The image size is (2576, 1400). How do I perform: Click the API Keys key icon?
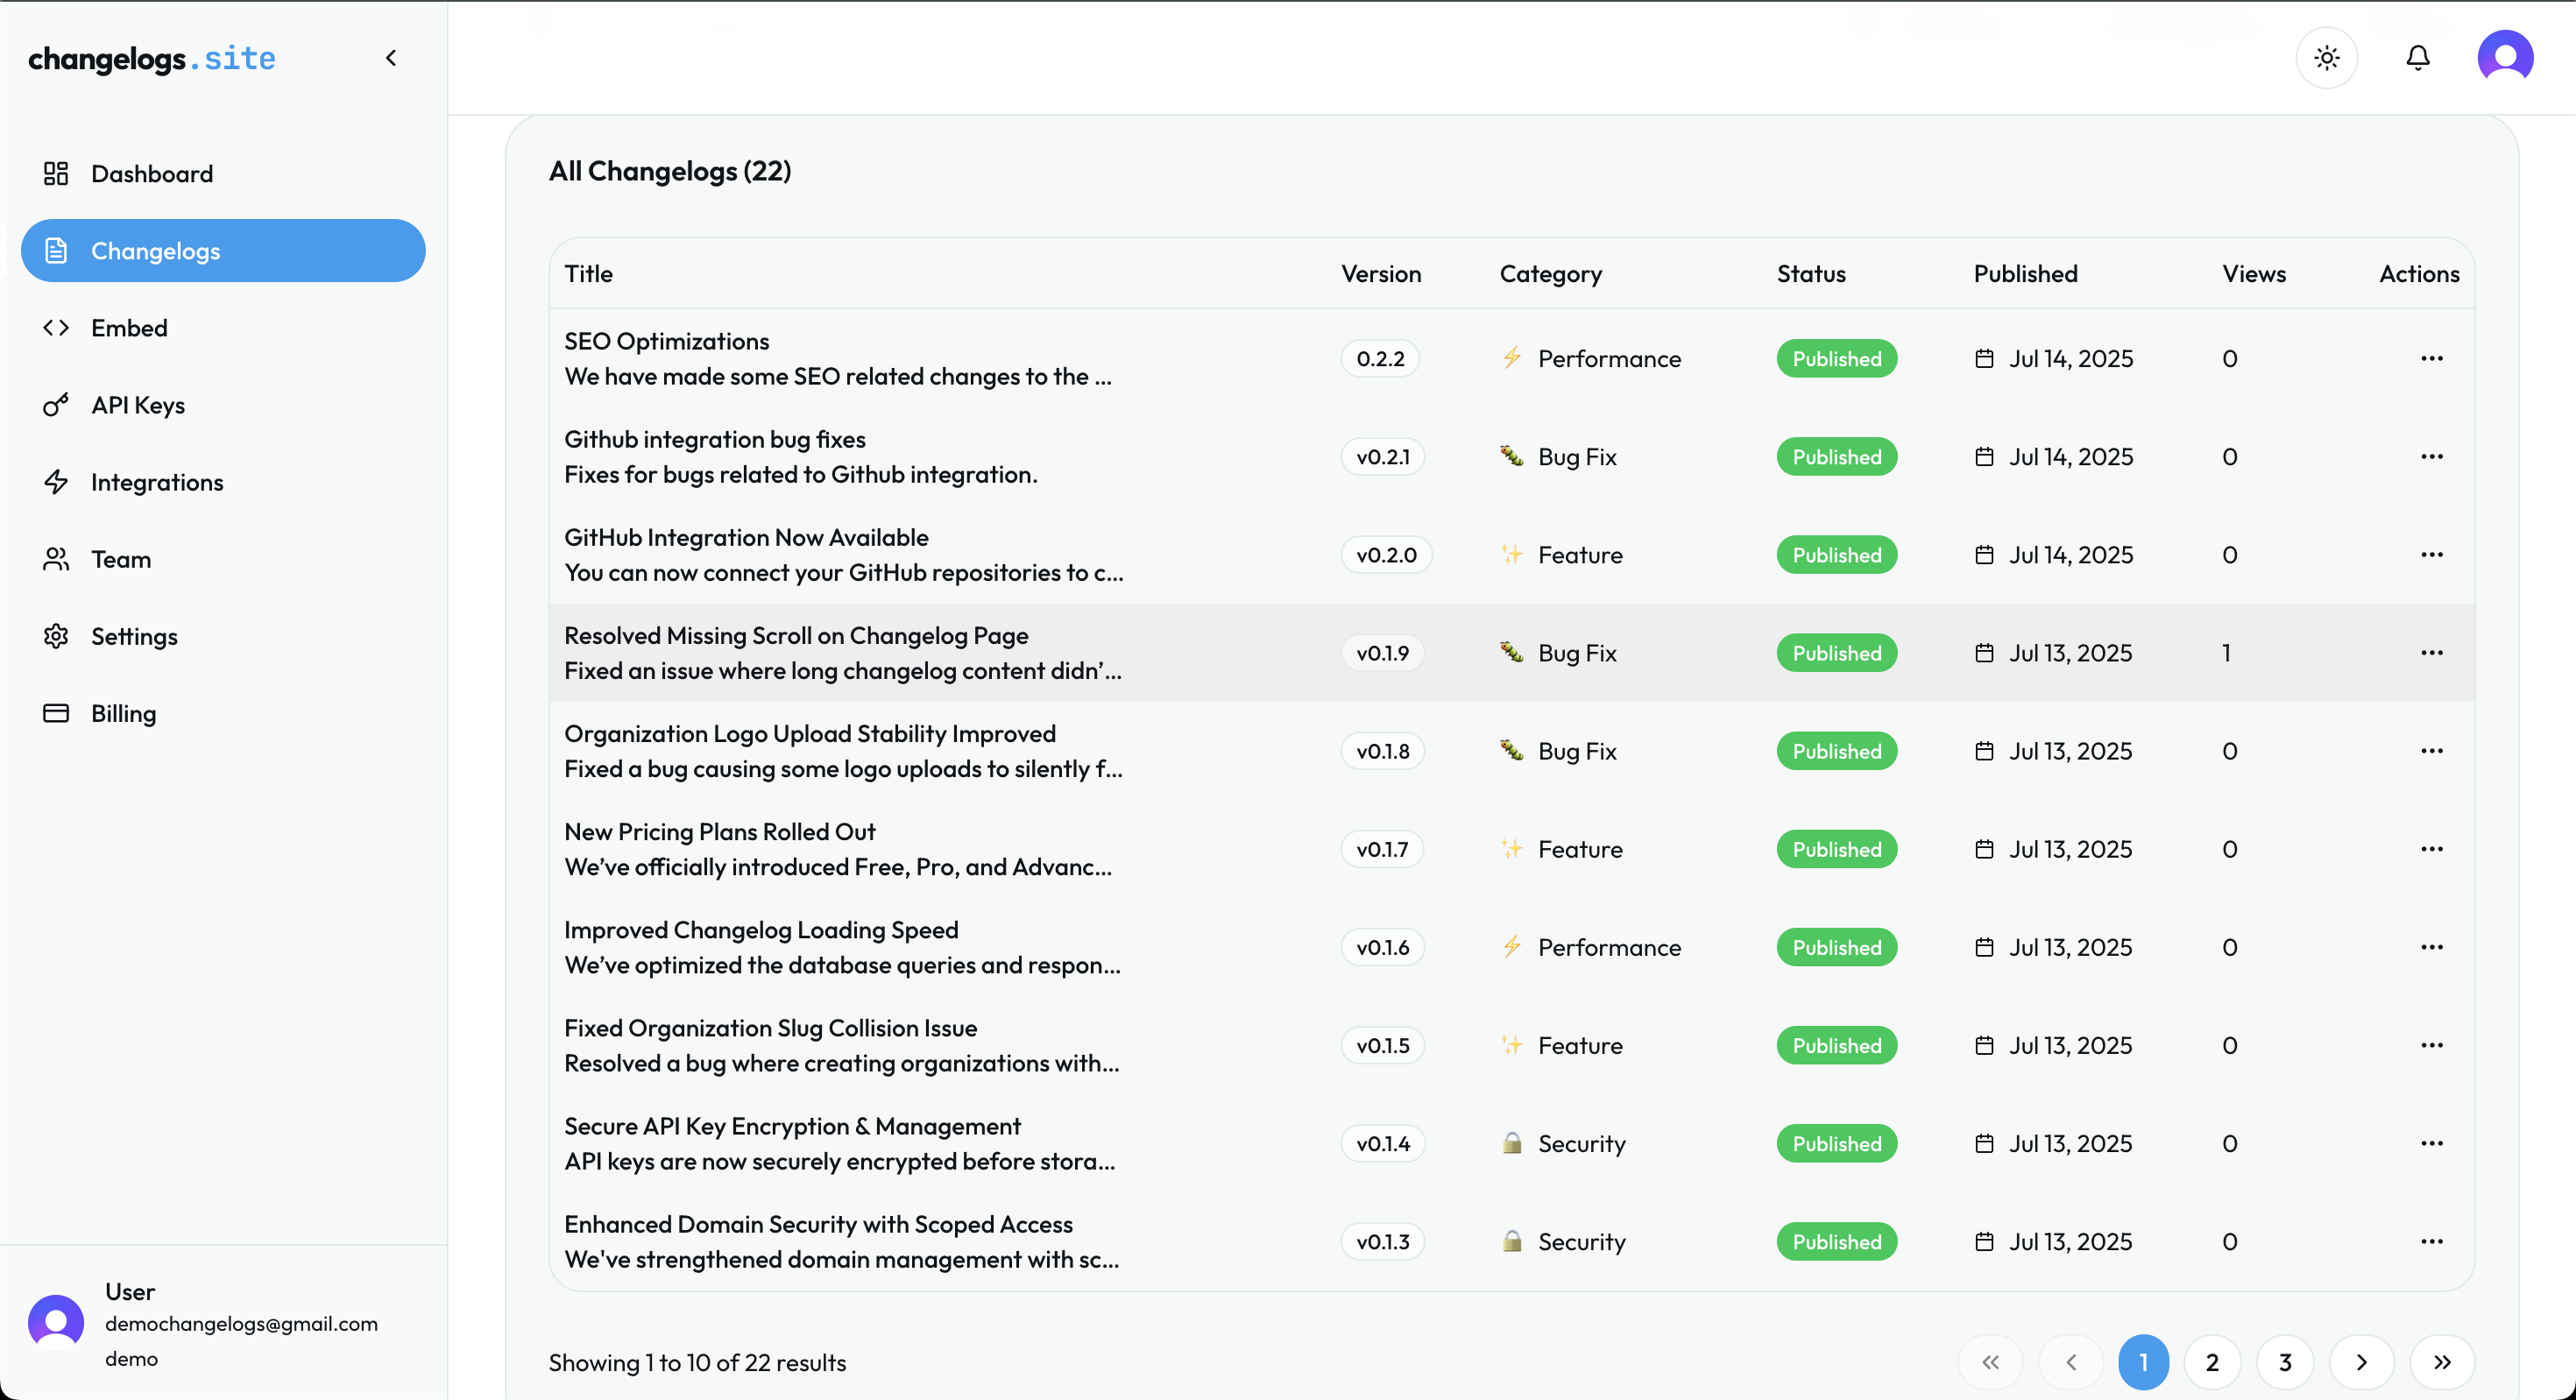tap(56, 404)
